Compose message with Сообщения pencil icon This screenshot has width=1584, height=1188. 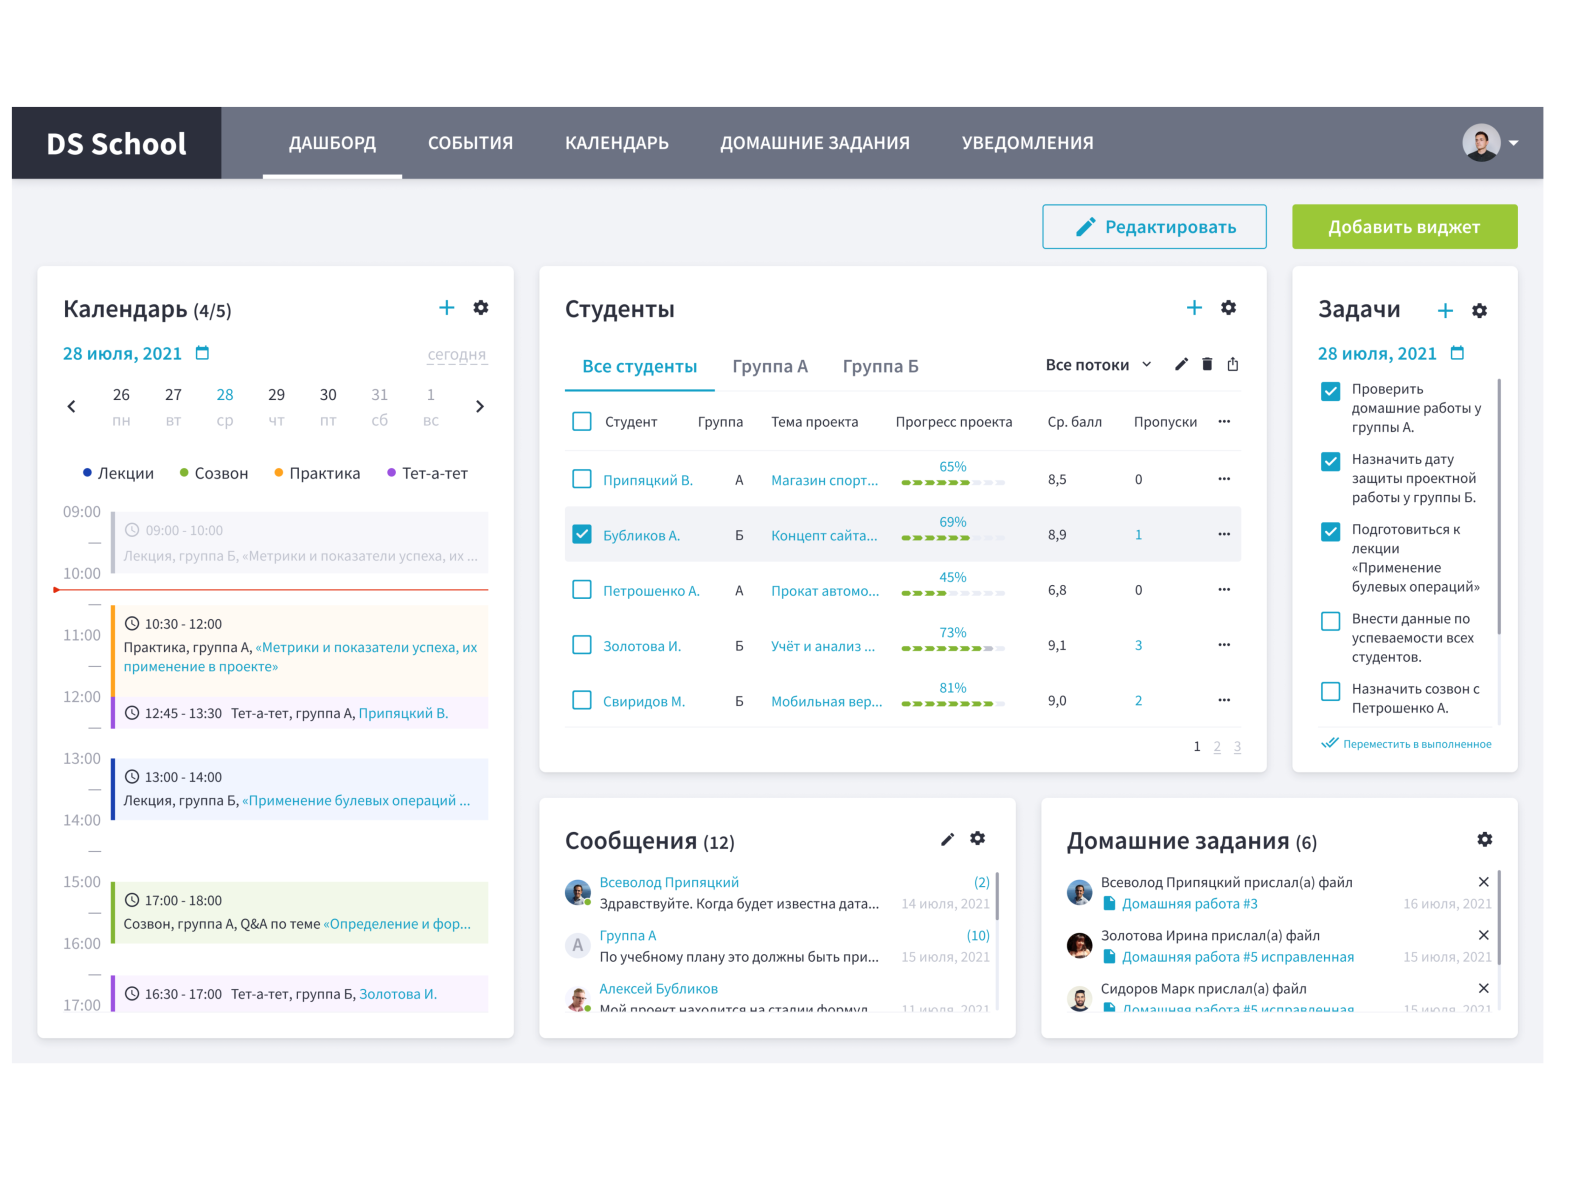click(x=948, y=839)
